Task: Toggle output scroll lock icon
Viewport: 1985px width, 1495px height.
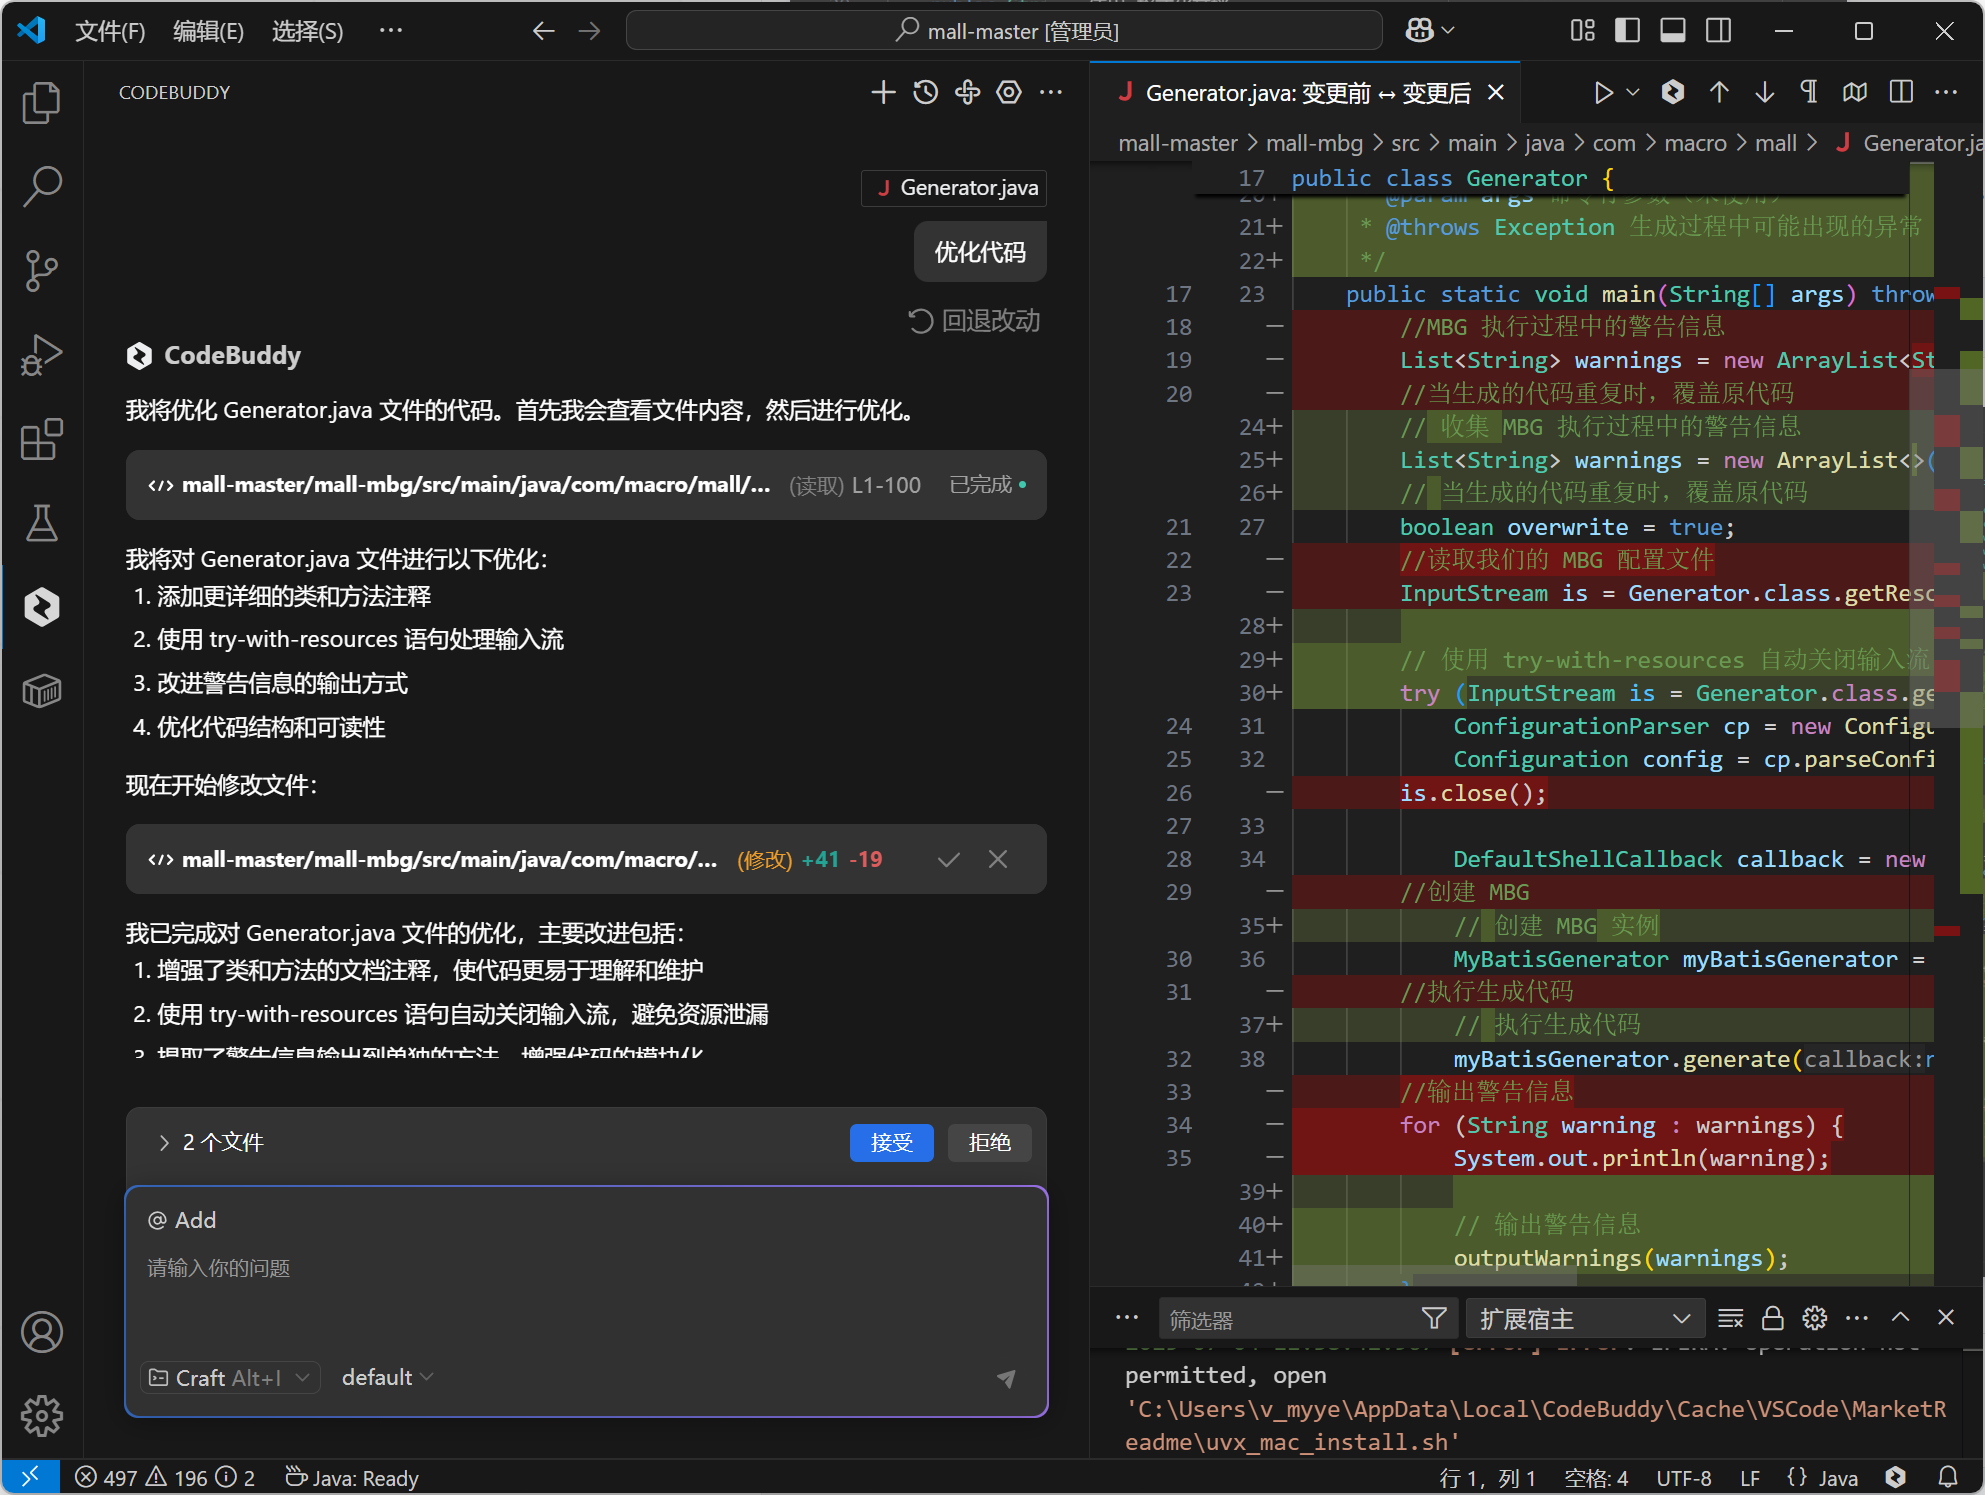Action: coord(1772,1319)
